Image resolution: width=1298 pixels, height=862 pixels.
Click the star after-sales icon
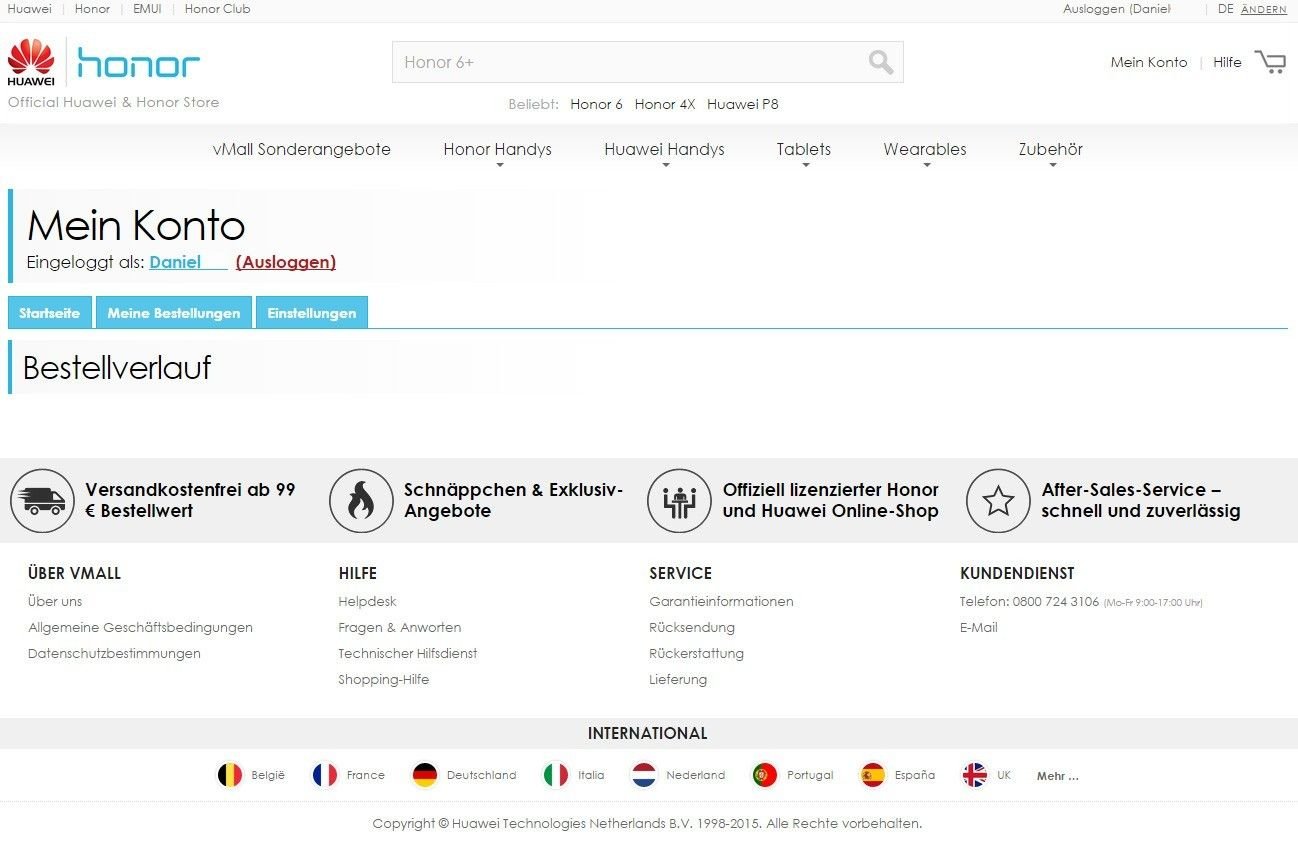998,500
